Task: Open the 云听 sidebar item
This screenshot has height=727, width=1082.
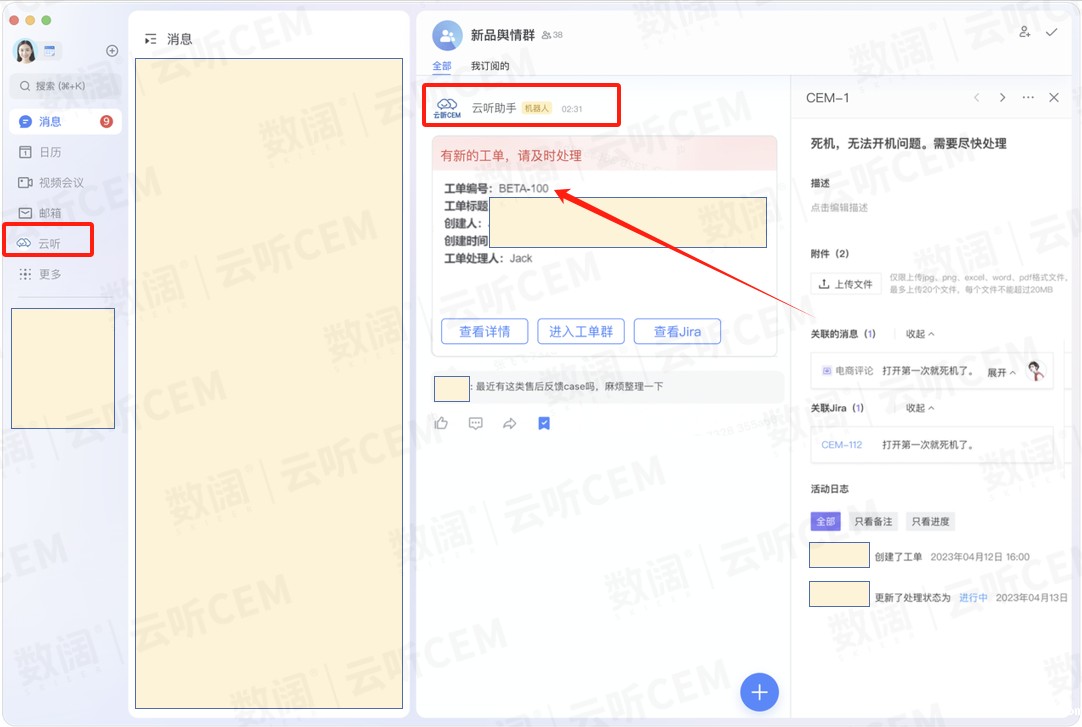Action: point(49,243)
